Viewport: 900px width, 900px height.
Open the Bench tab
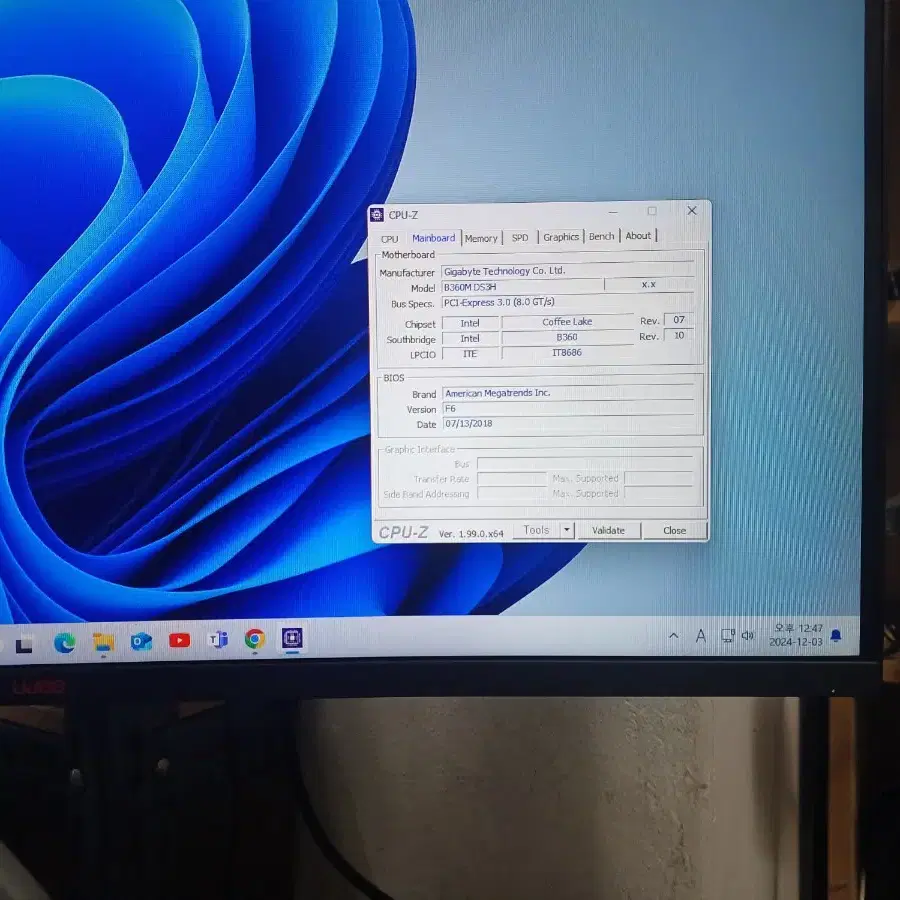pyautogui.click(x=602, y=236)
